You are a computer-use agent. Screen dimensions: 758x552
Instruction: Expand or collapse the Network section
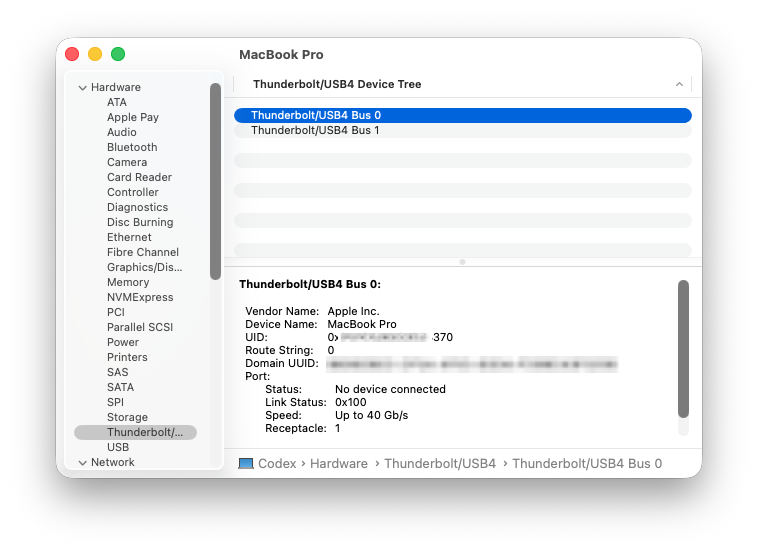(83, 462)
